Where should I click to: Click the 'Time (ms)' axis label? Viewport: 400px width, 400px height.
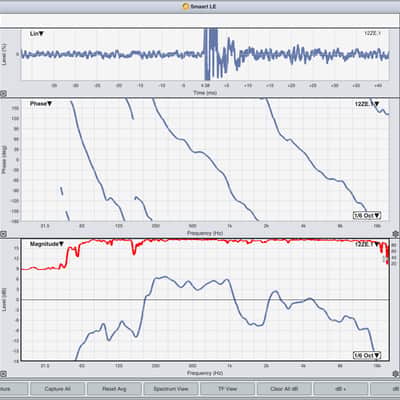point(205,93)
